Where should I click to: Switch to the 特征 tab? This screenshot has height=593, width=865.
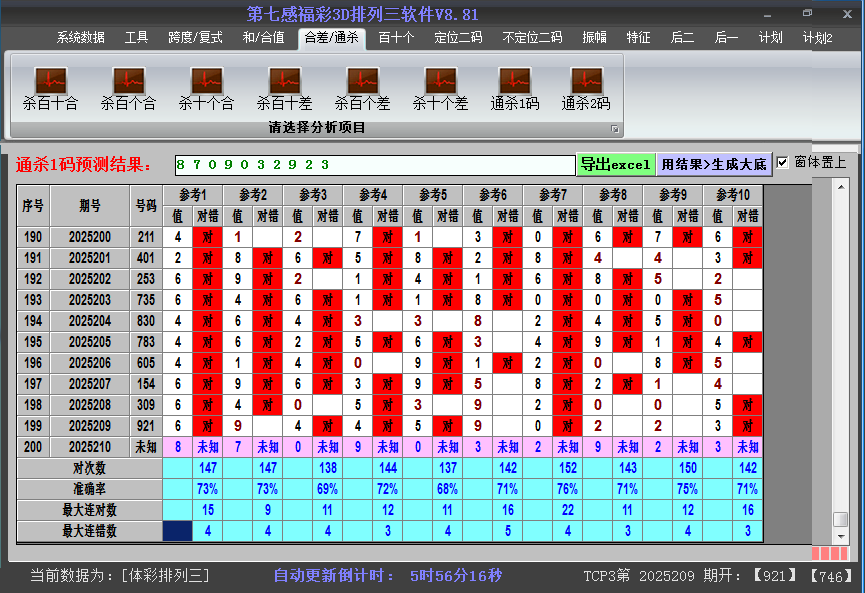638,38
